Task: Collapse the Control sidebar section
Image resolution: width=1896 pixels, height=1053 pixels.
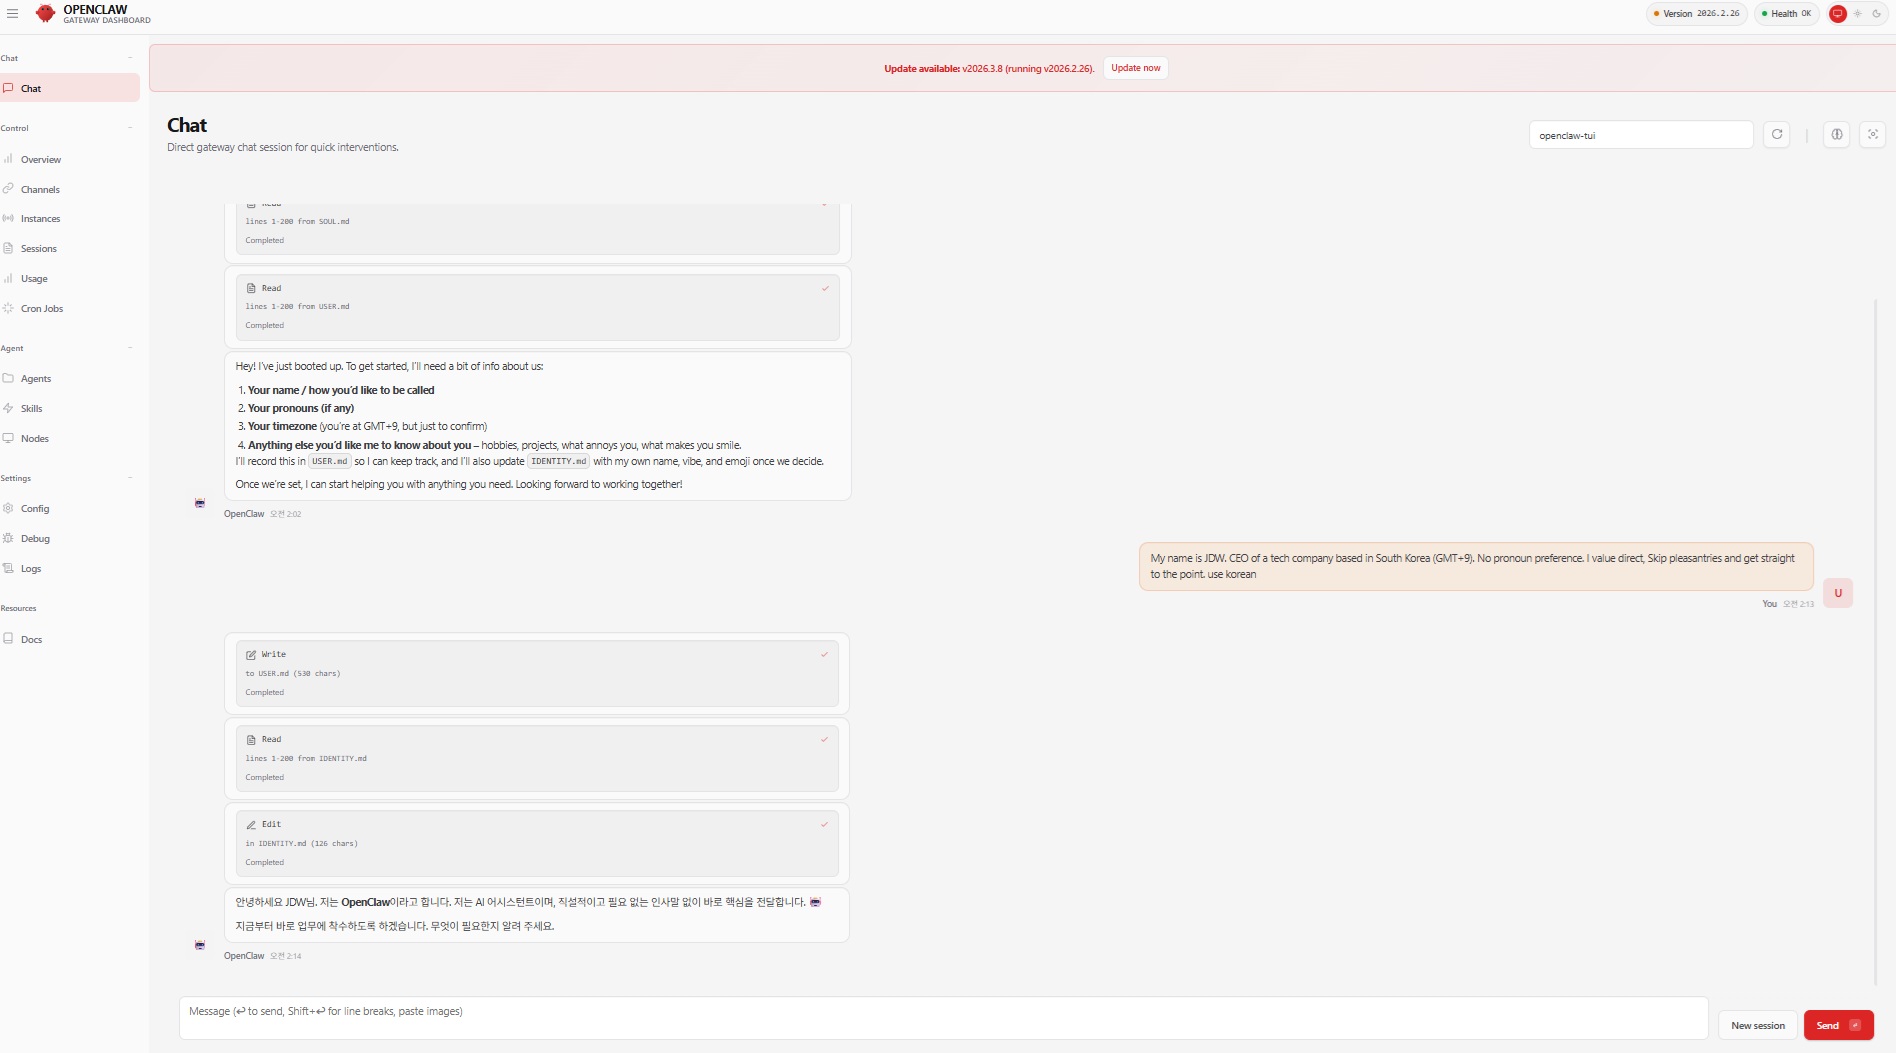Action: pos(130,128)
